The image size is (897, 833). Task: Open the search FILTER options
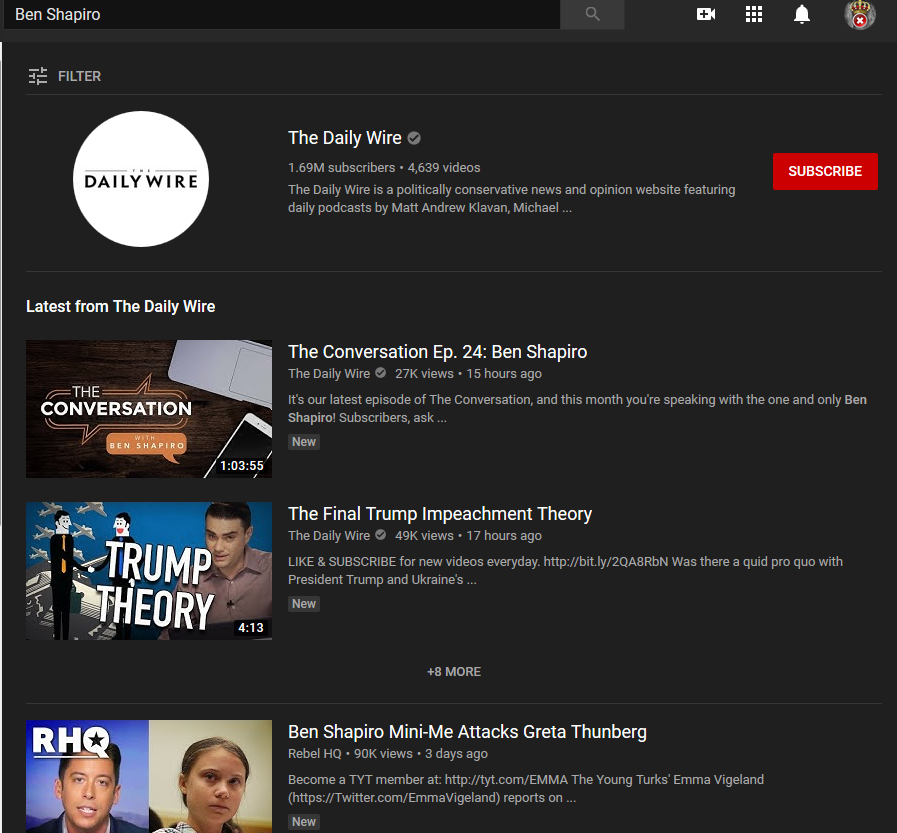pyautogui.click(x=65, y=76)
